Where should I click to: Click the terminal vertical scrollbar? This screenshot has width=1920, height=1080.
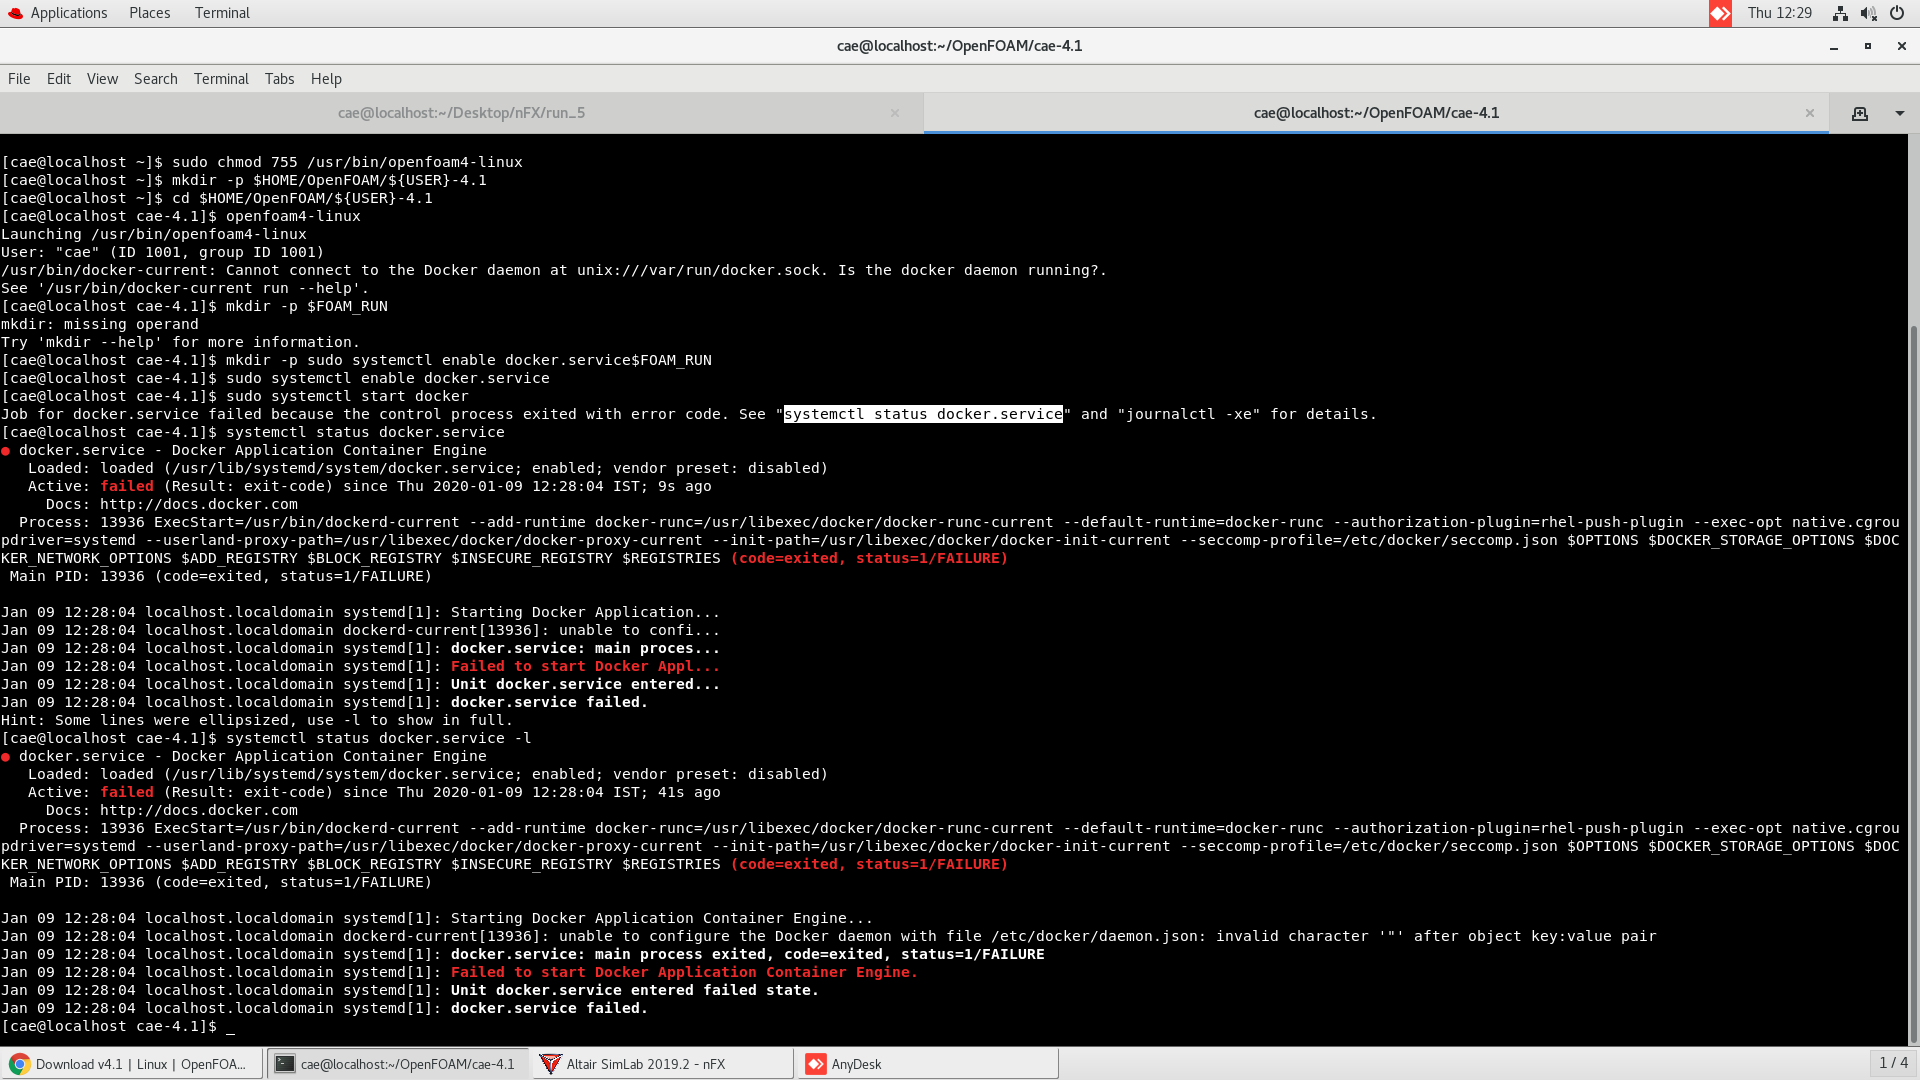(1914, 684)
